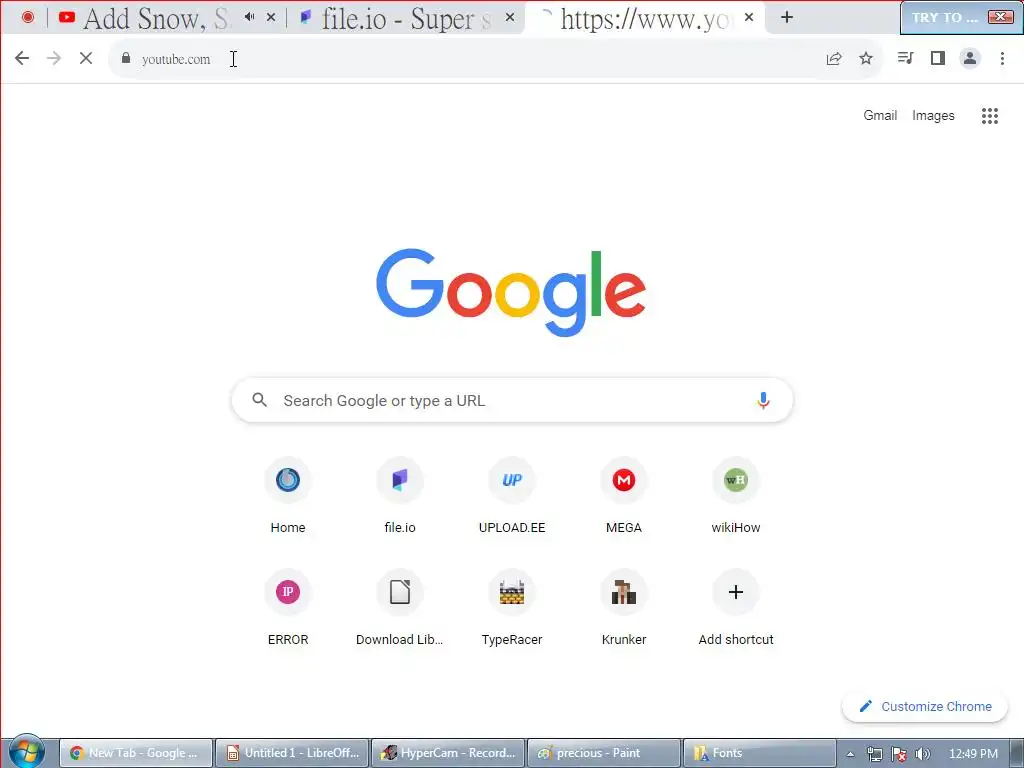This screenshot has height=768, width=1024.
Task: Open the Download Lib... shortcut
Action: point(400,607)
